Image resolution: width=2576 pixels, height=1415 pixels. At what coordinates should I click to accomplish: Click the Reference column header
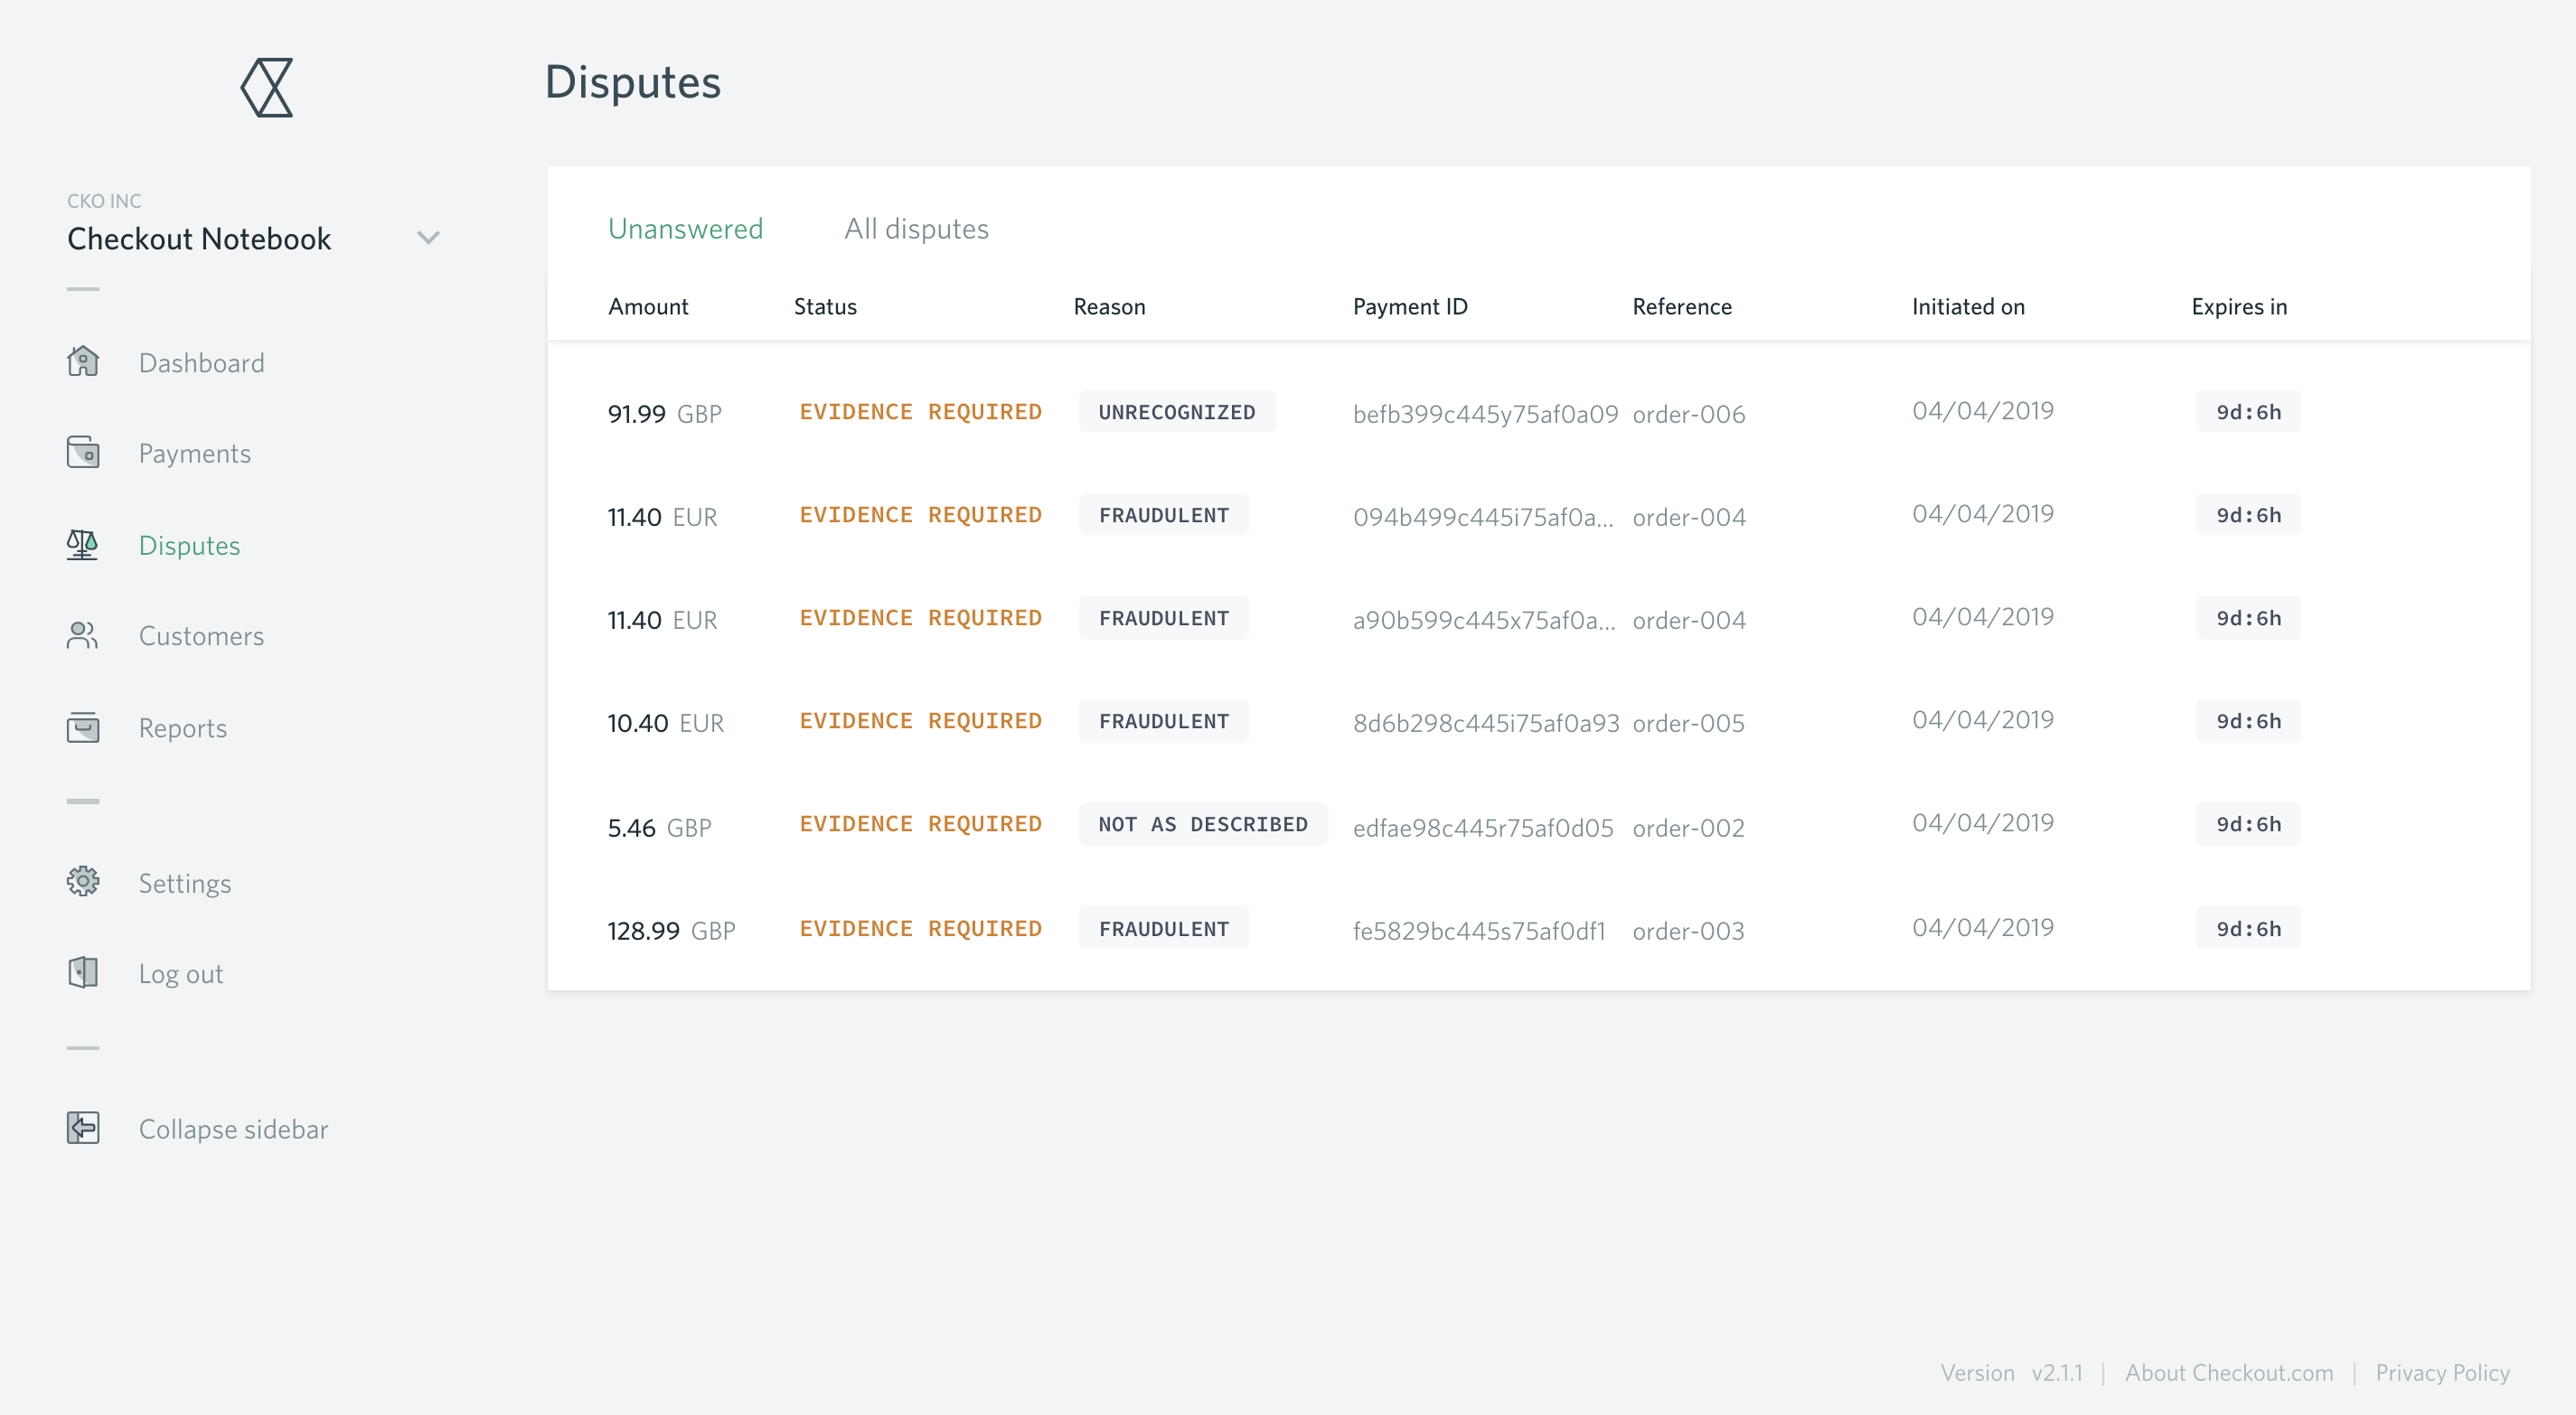coord(1682,306)
